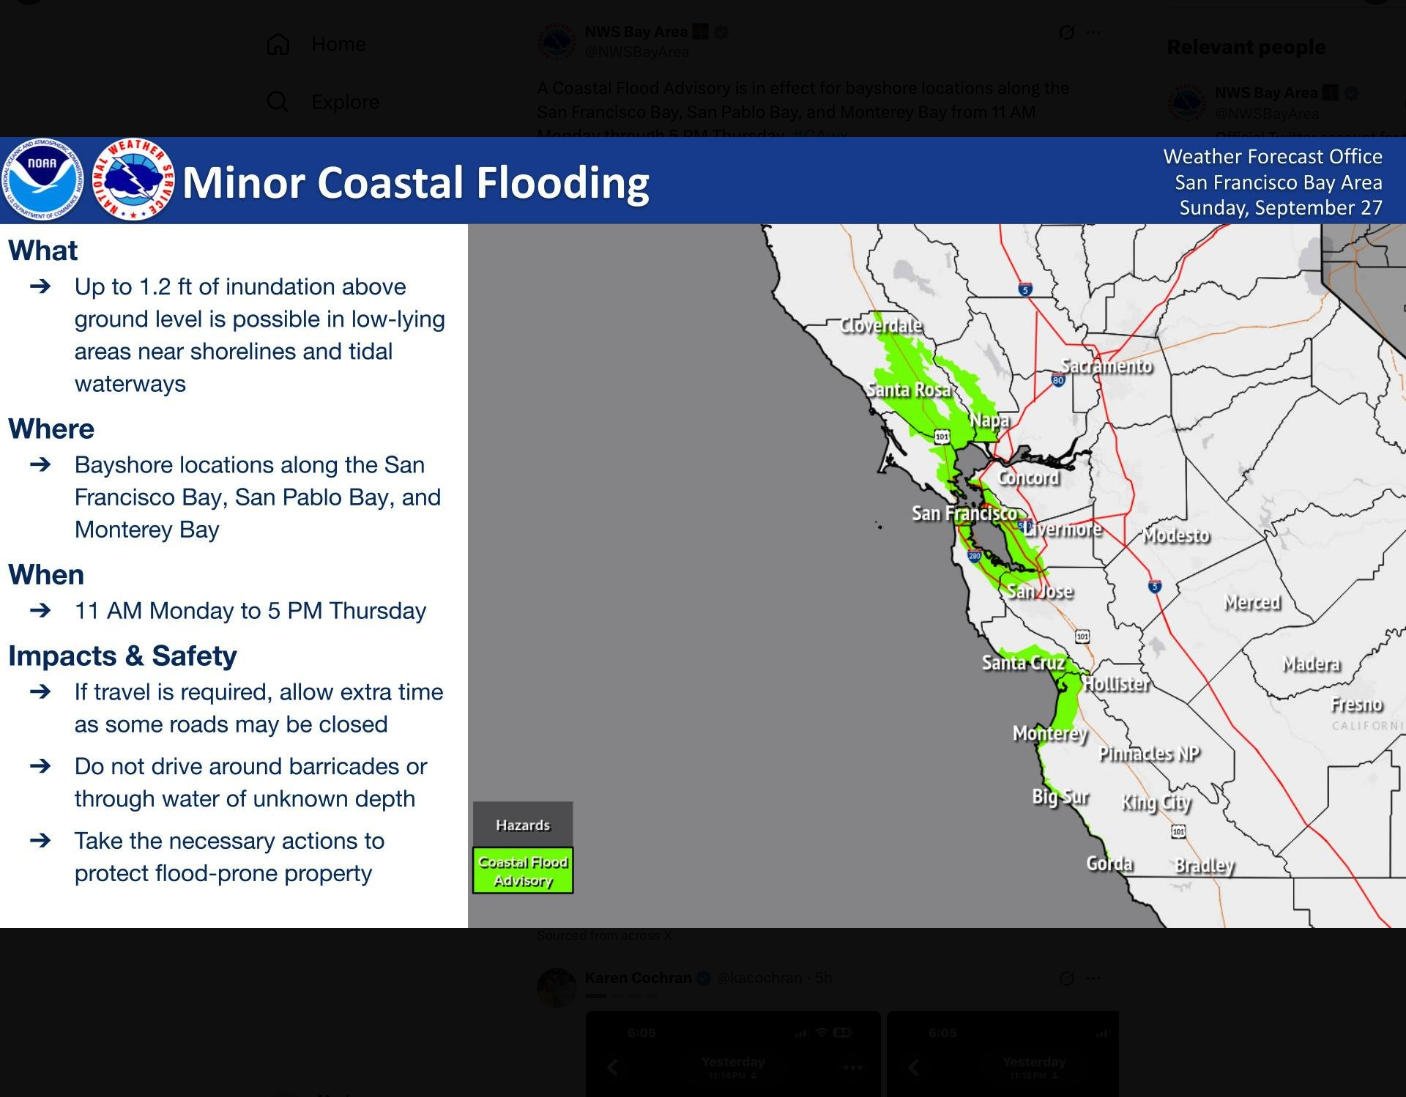1406x1097 pixels.
Task: Click NWS Bay Area avatar under Relevant people
Action: click(x=1187, y=103)
